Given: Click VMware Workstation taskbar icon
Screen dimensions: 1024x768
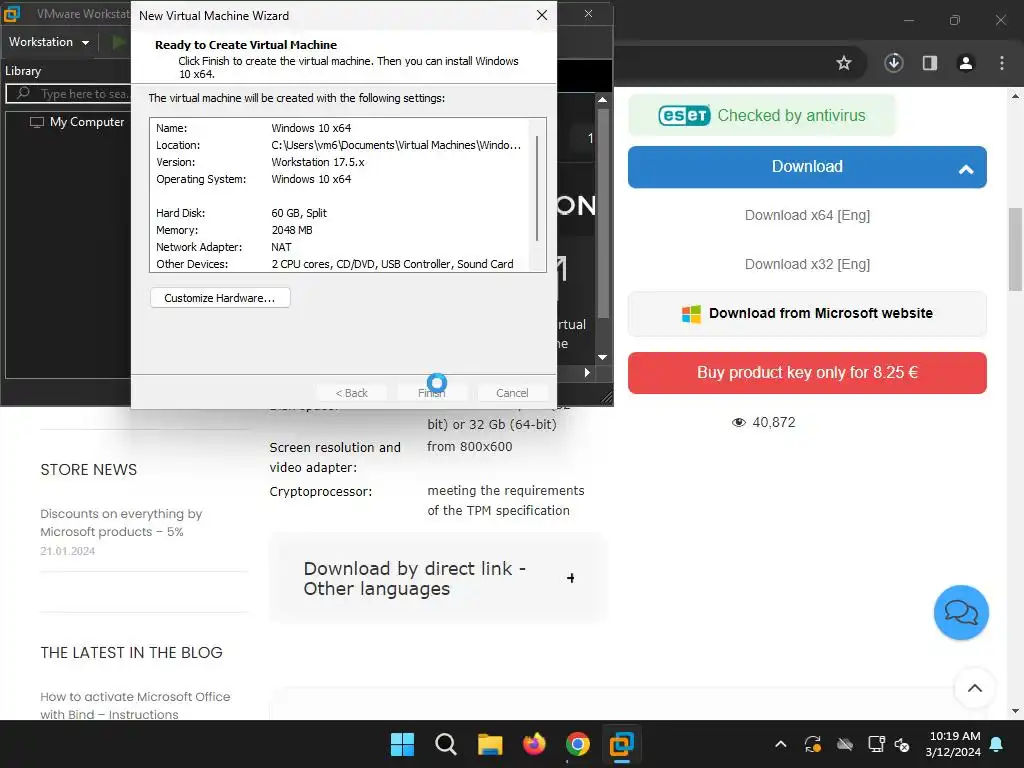Looking at the screenshot, I should (621, 744).
